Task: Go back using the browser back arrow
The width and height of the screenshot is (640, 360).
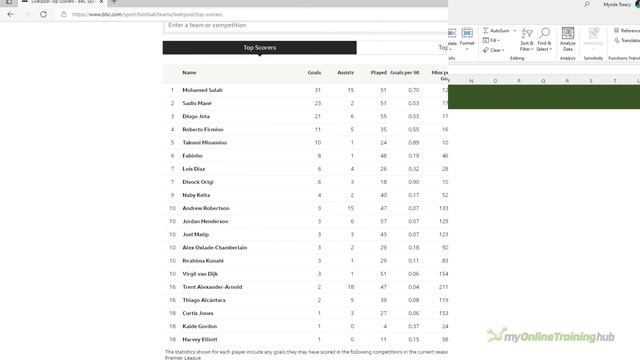Action: click(x=11, y=14)
